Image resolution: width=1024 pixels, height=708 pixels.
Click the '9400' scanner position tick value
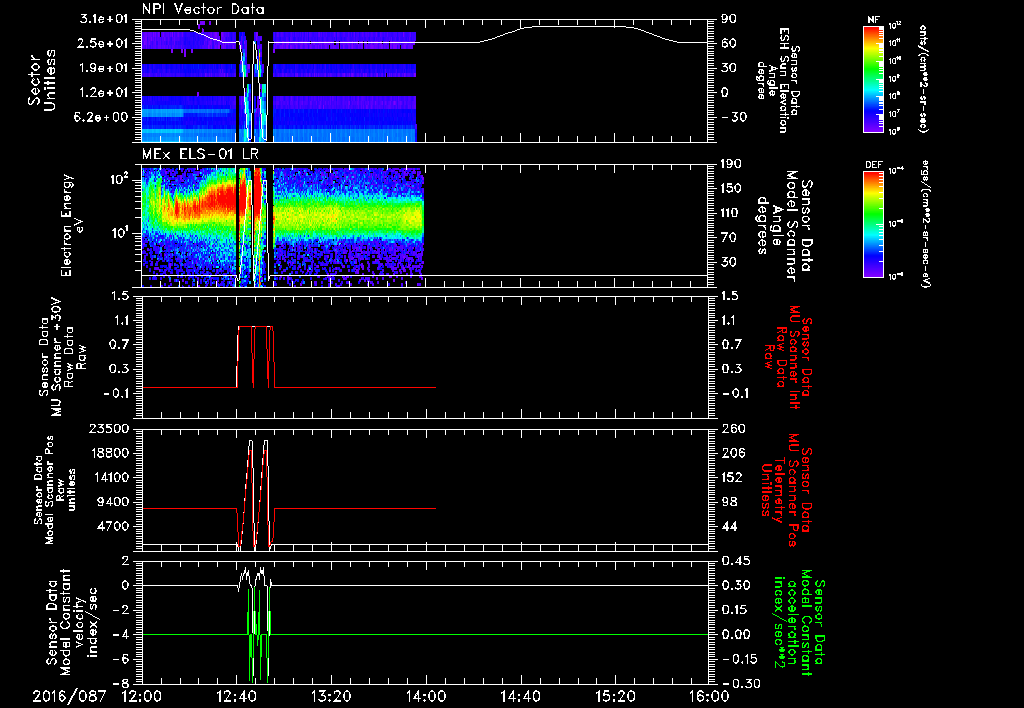(112, 502)
